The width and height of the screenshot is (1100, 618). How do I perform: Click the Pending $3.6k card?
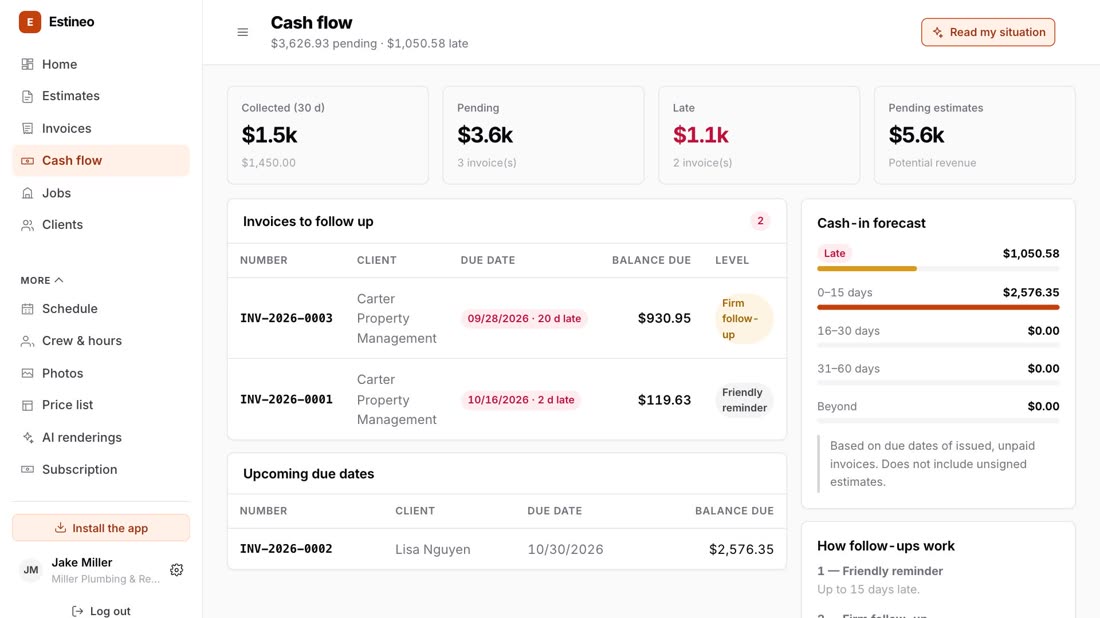(x=543, y=135)
